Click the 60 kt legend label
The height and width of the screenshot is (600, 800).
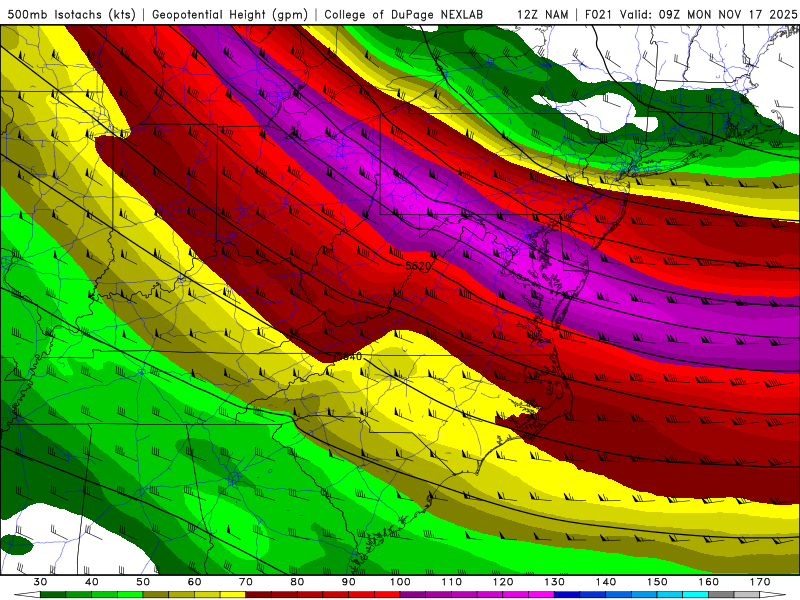194,582
